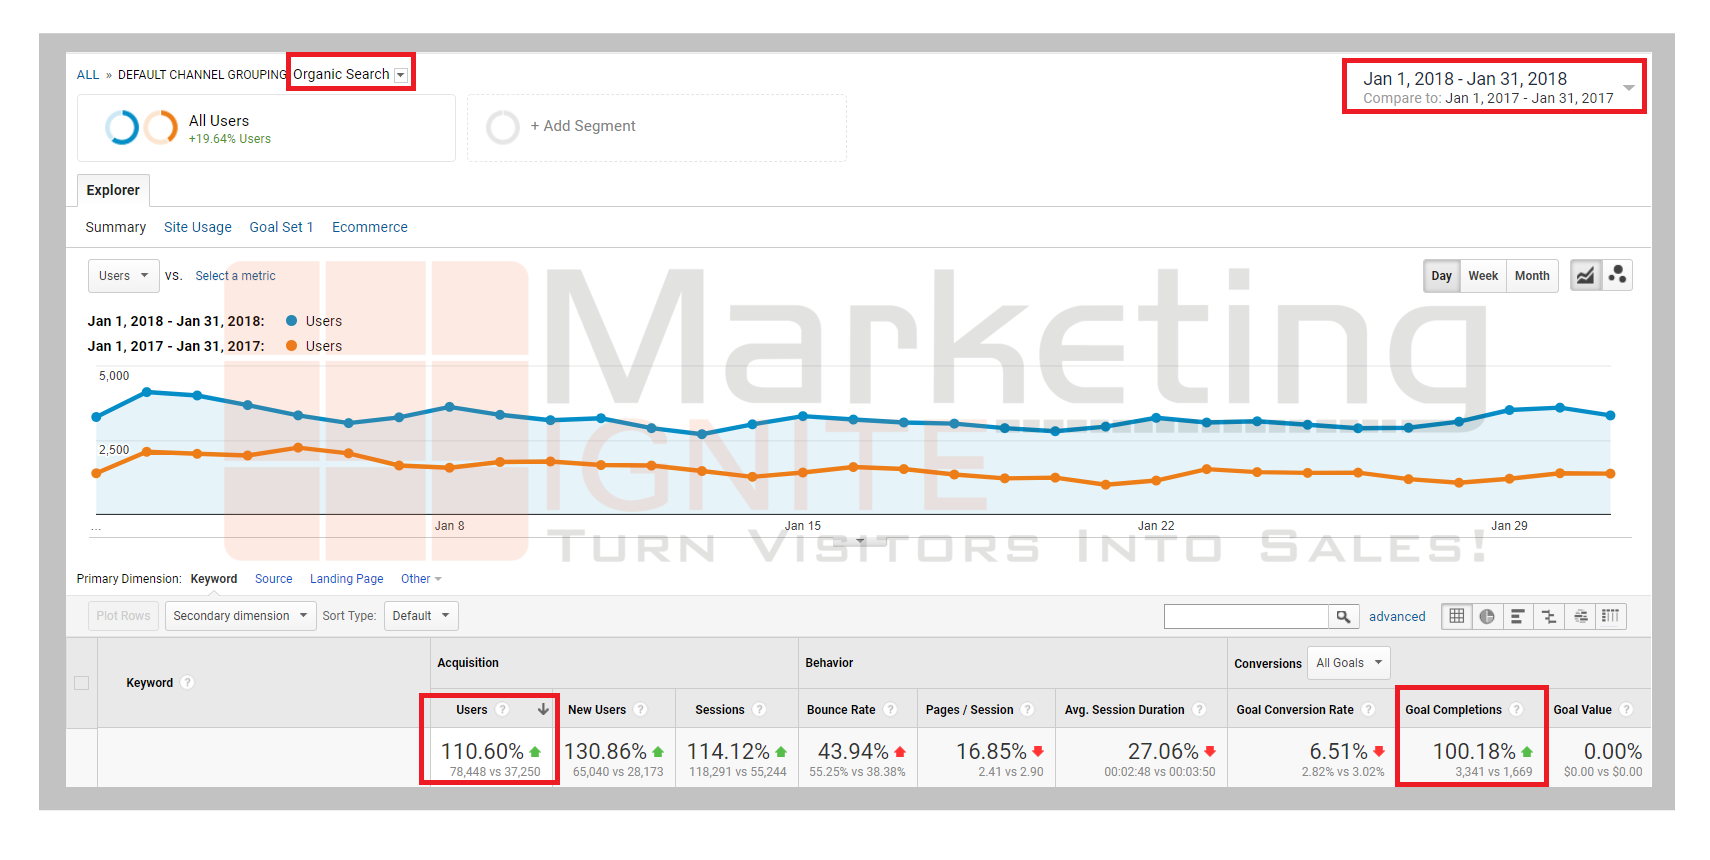Open the Secondary dimension dropdown
The width and height of the screenshot is (1710, 860).
pos(240,616)
